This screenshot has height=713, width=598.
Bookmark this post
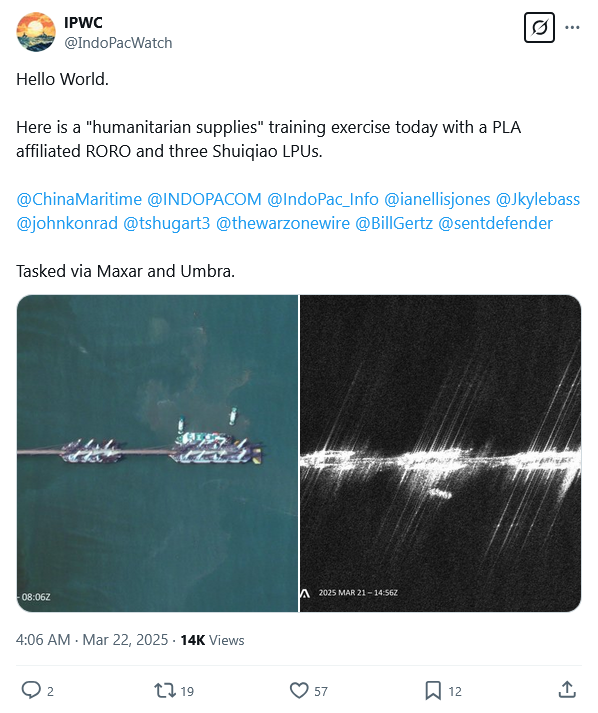coord(432,690)
